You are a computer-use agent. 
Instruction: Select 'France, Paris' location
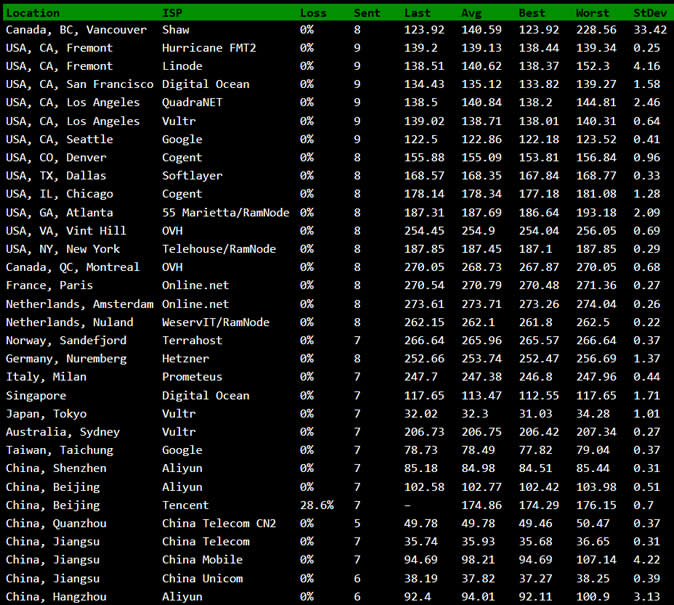[49, 286]
